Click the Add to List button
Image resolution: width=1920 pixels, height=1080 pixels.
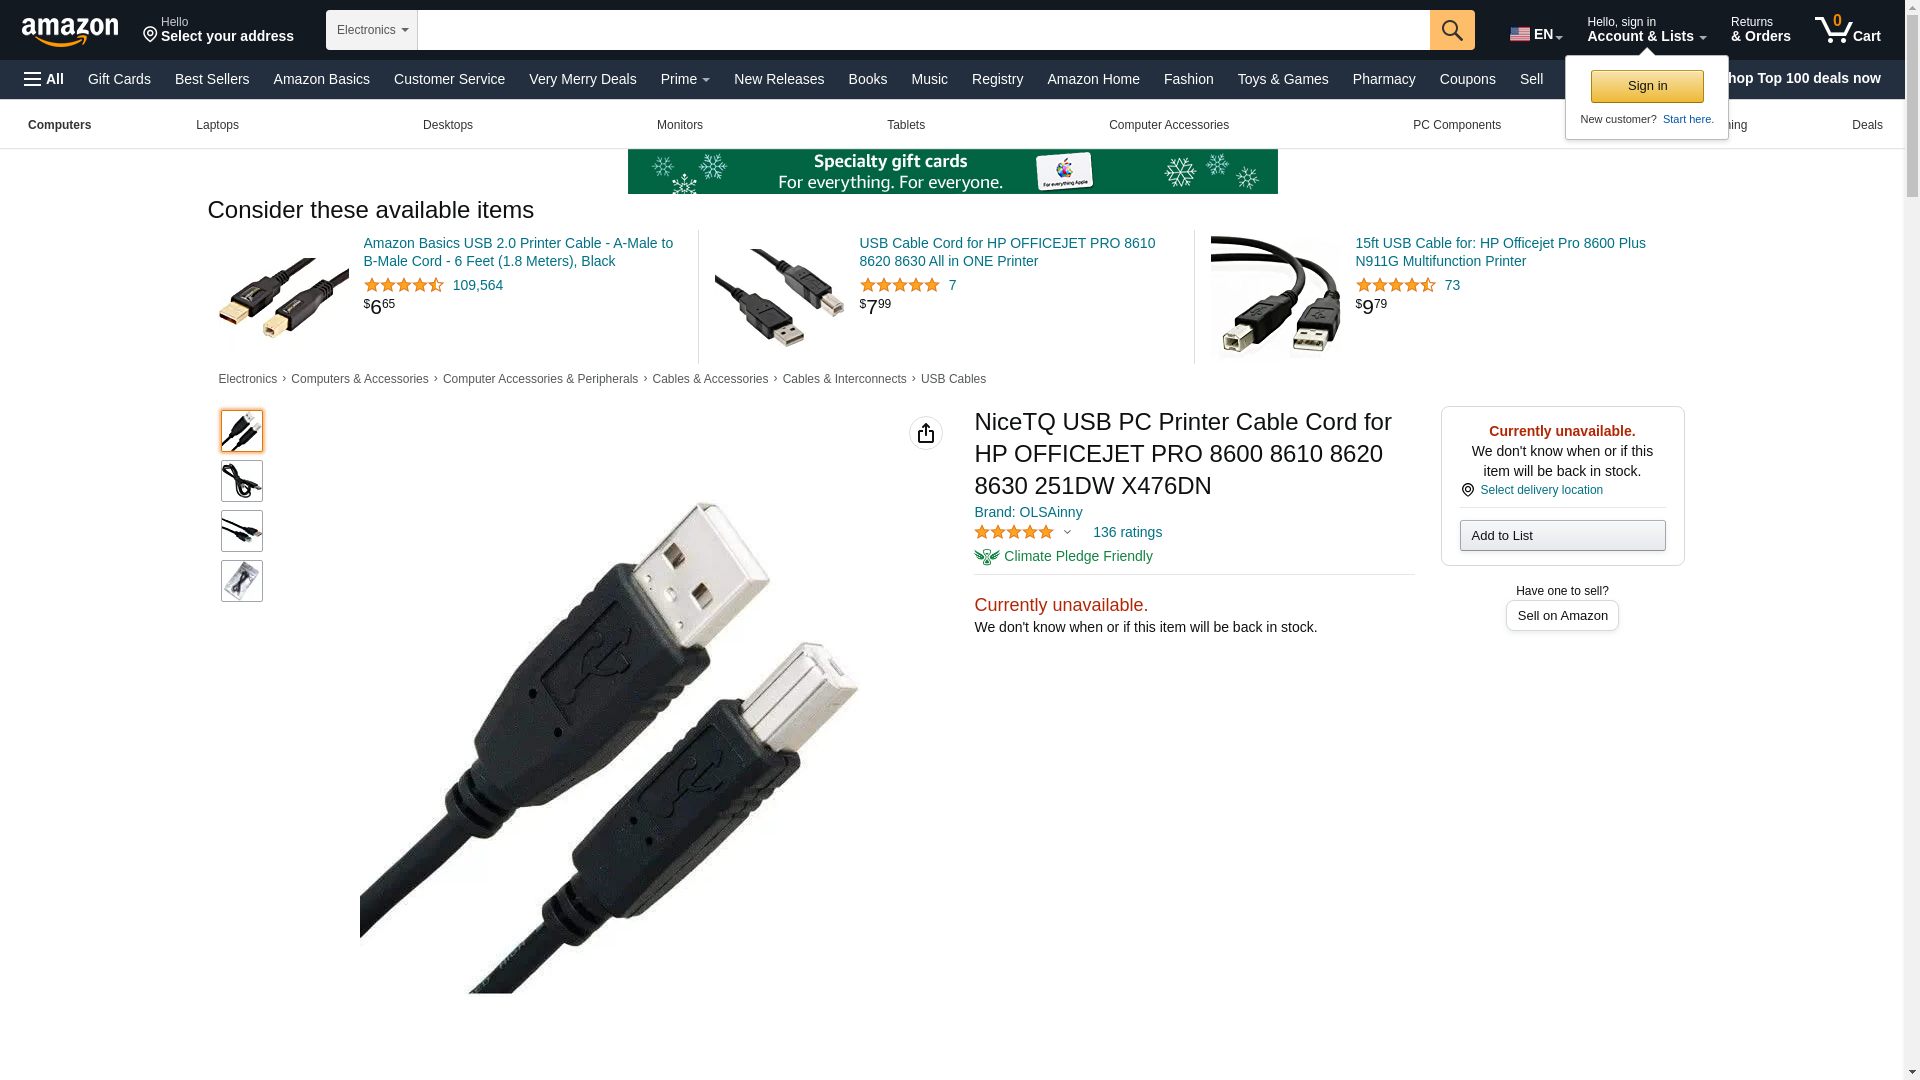coord(1562,536)
